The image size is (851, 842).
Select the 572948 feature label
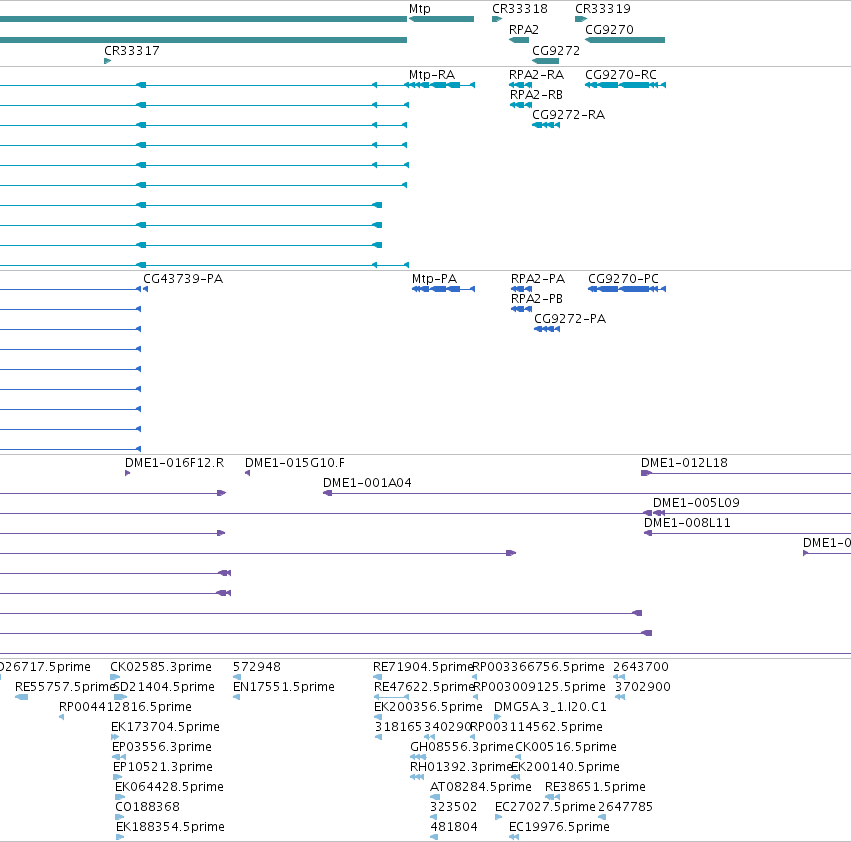[257, 667]
